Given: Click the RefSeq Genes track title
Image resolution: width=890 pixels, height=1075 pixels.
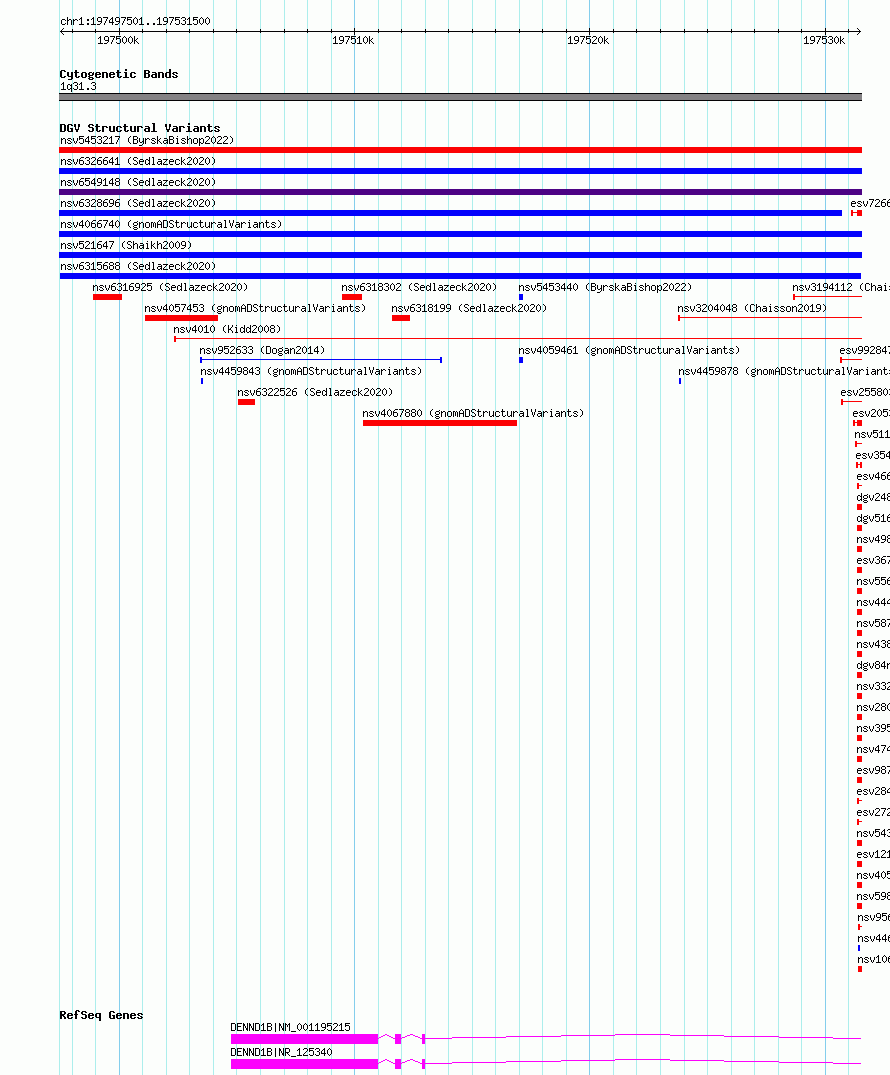Looking at the screenshot, I should coord(101,1015).
